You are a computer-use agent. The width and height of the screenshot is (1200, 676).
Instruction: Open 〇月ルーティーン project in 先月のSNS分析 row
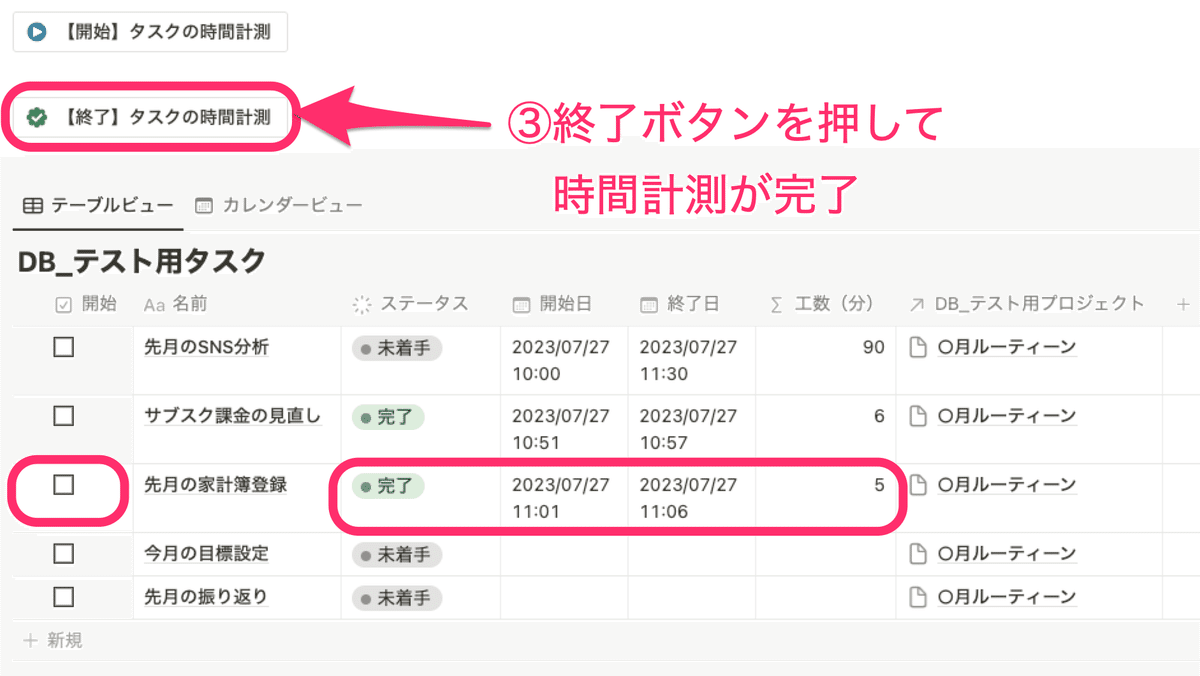tap(1007, 348)
